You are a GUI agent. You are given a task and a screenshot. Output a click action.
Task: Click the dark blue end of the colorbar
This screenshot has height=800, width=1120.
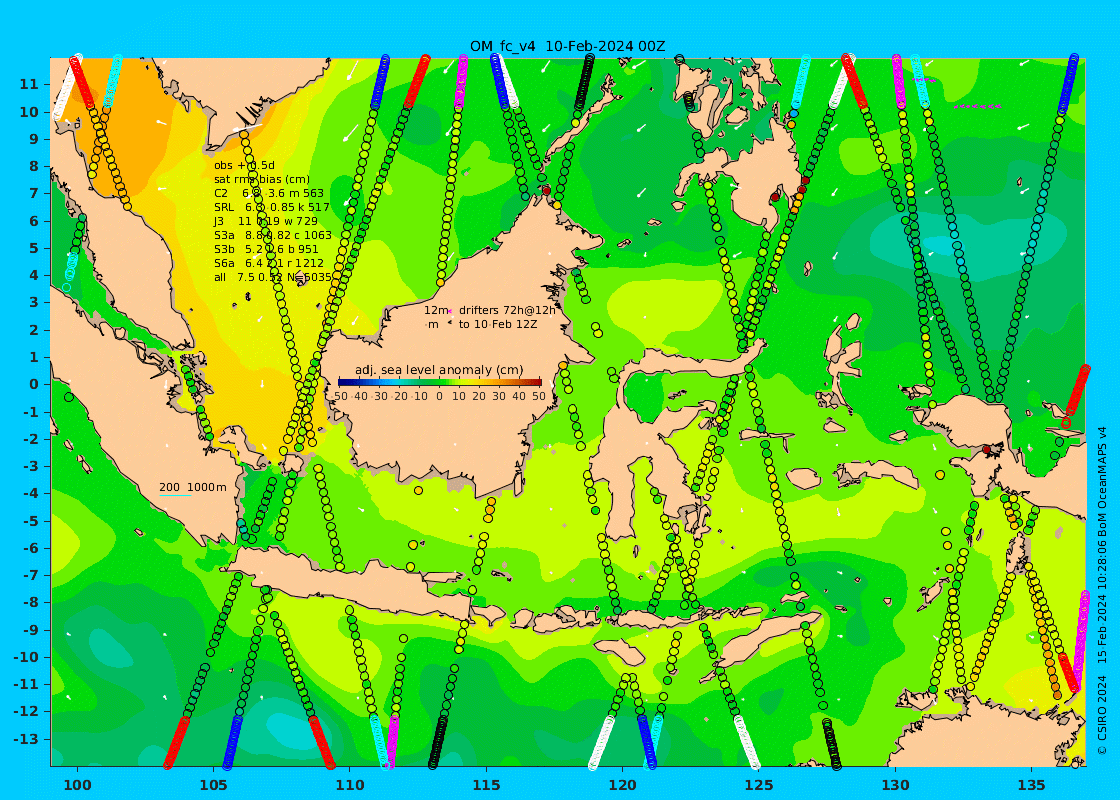(343, 382)
